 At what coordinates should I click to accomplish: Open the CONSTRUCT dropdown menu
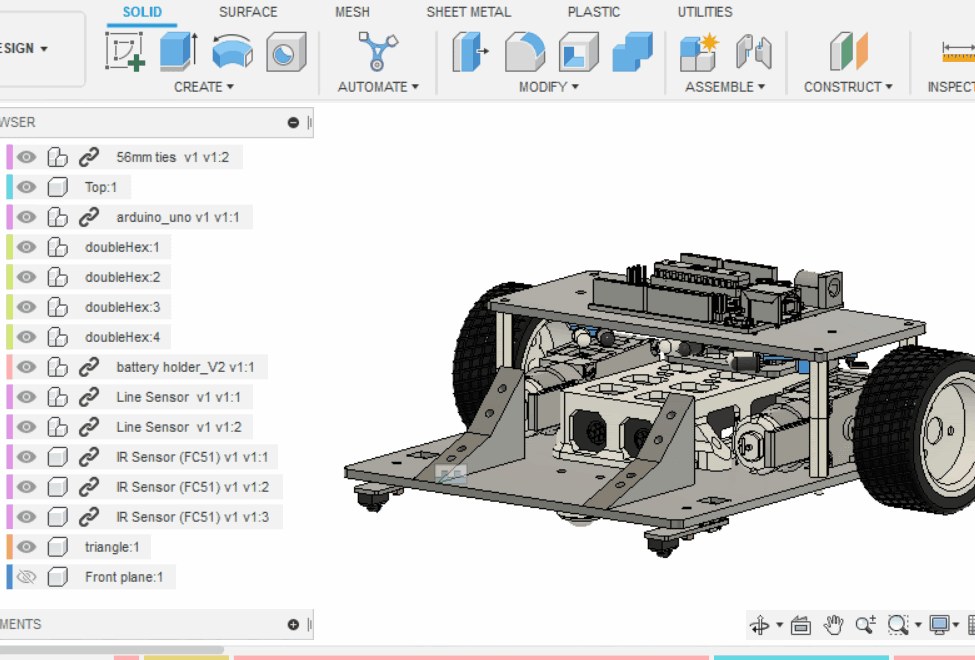848,87
